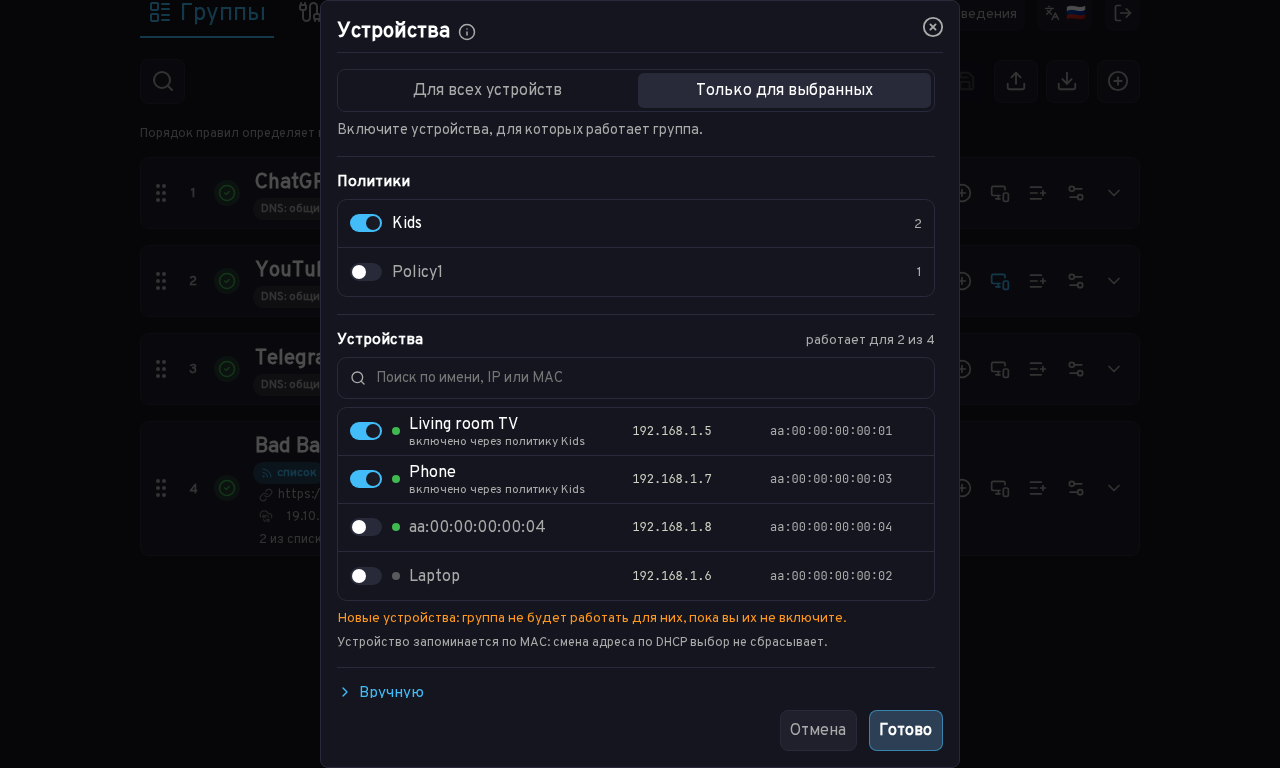Click the sliders settings icon in the ChatGPT row

point(1076,193)
